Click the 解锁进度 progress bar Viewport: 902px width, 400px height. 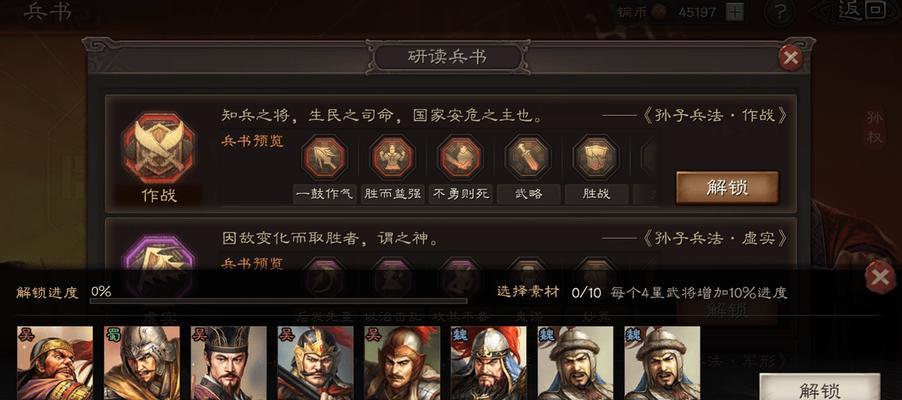click(278, 300)
